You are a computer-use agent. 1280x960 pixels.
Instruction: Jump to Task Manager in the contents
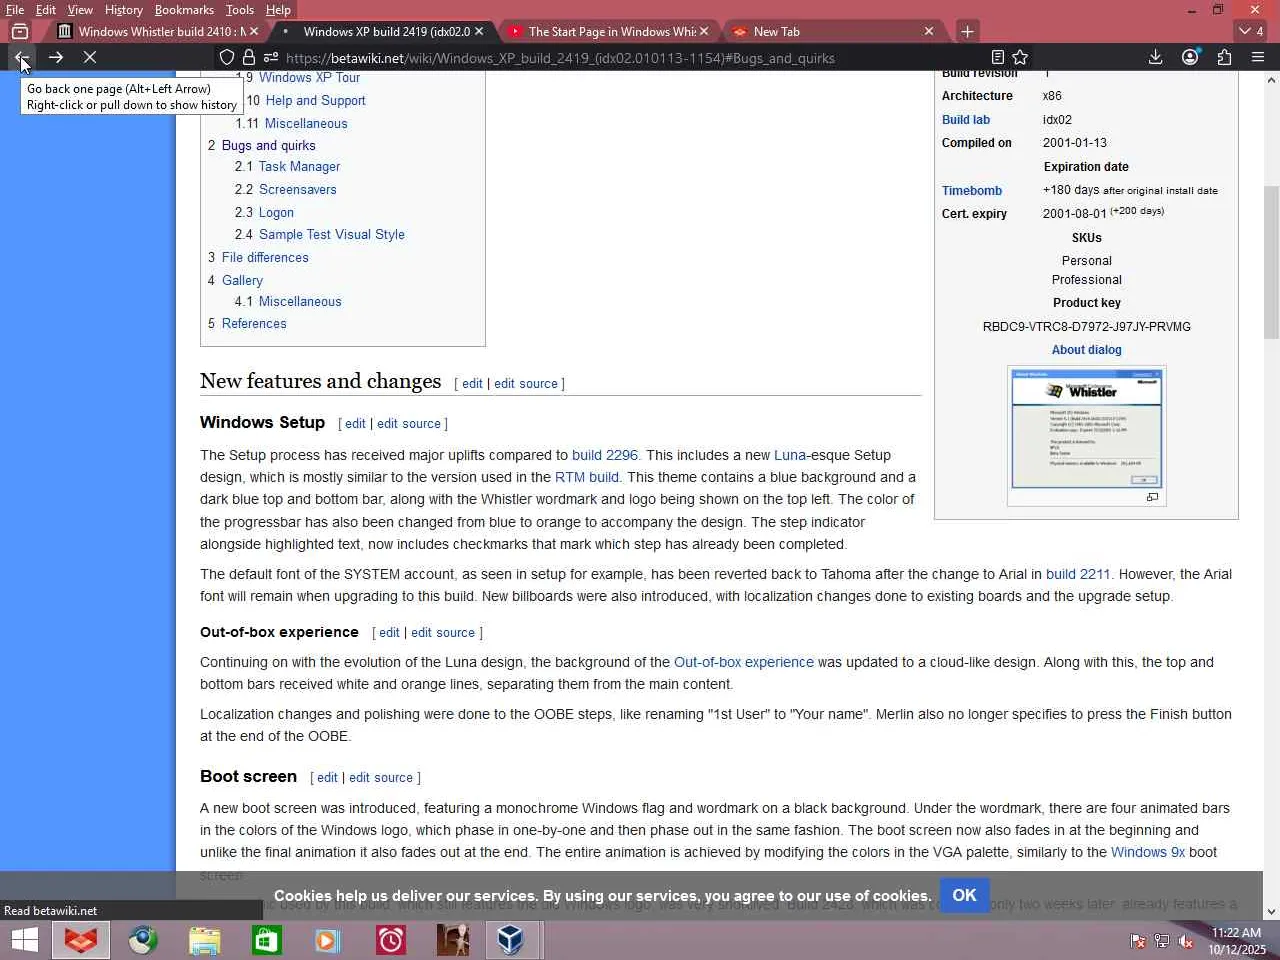(299, 167)
